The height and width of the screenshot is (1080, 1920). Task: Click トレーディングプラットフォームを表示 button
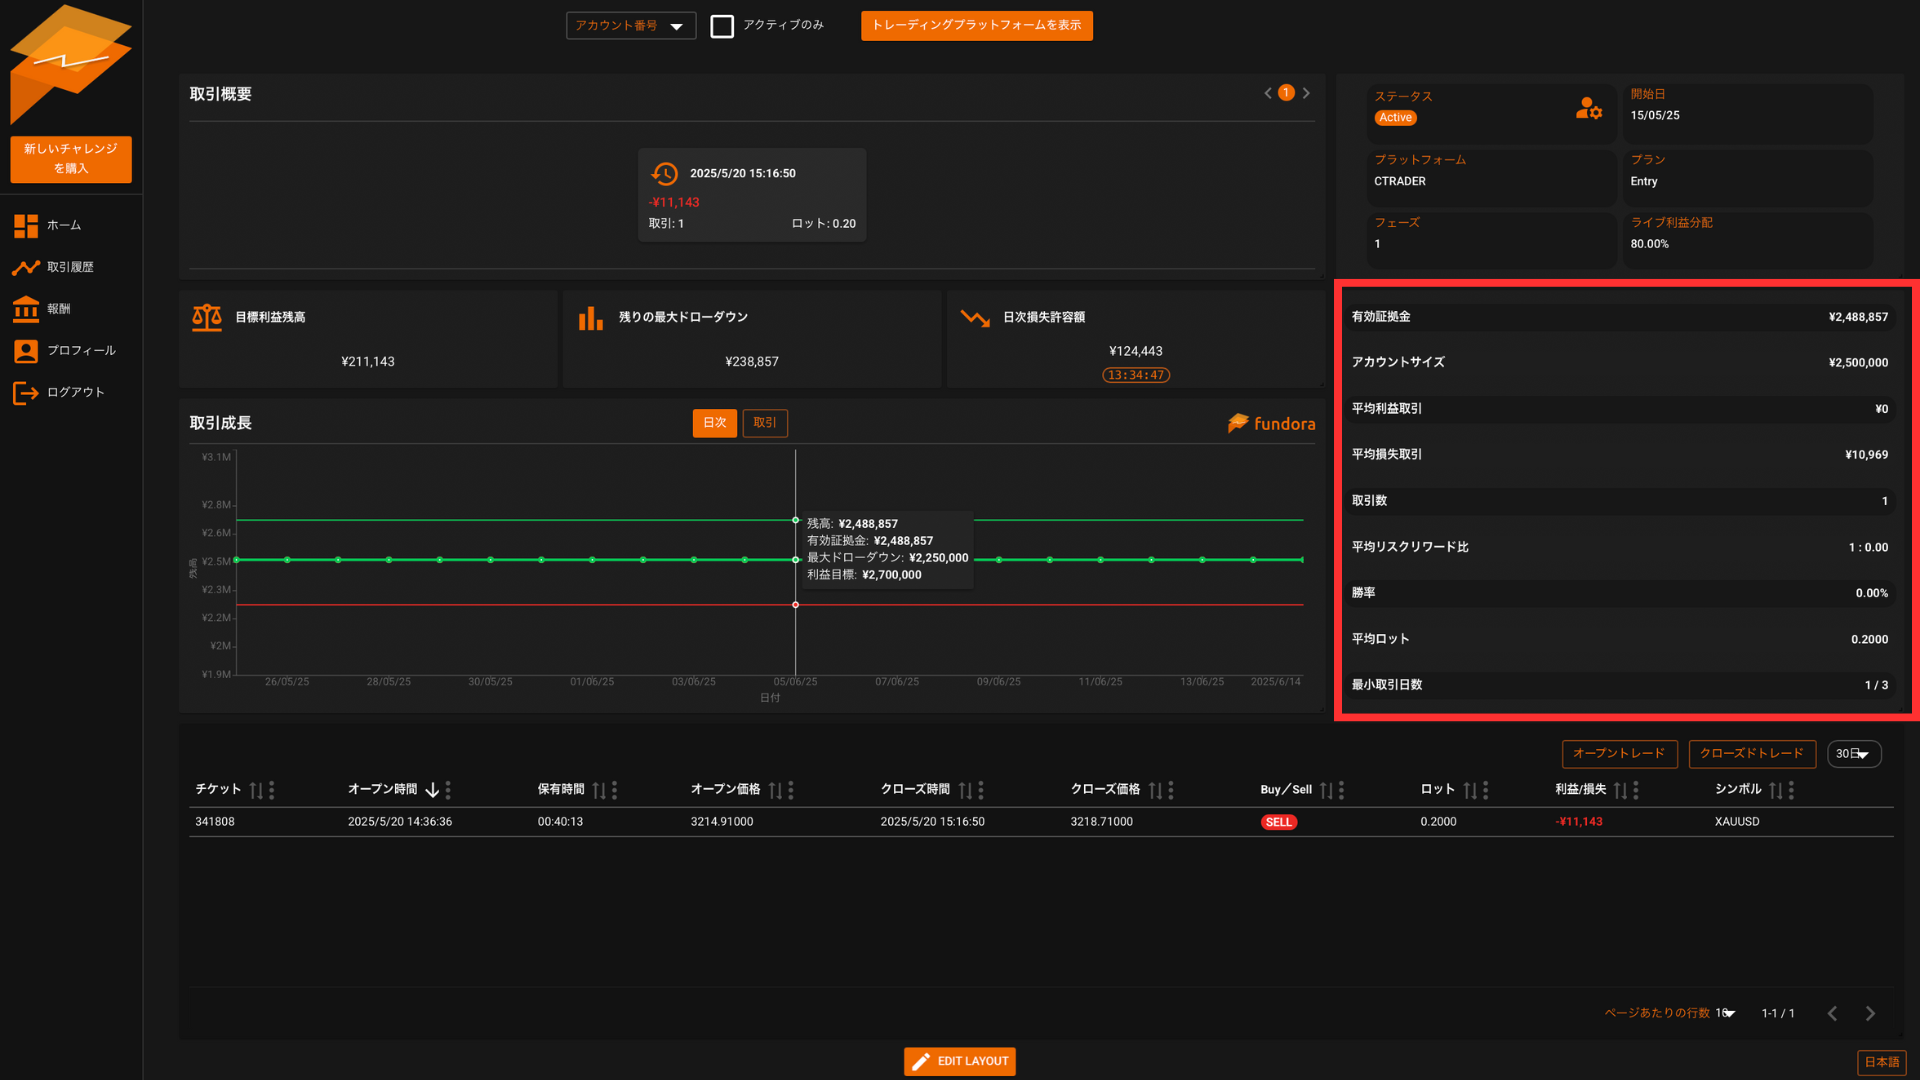click(976, 25)
